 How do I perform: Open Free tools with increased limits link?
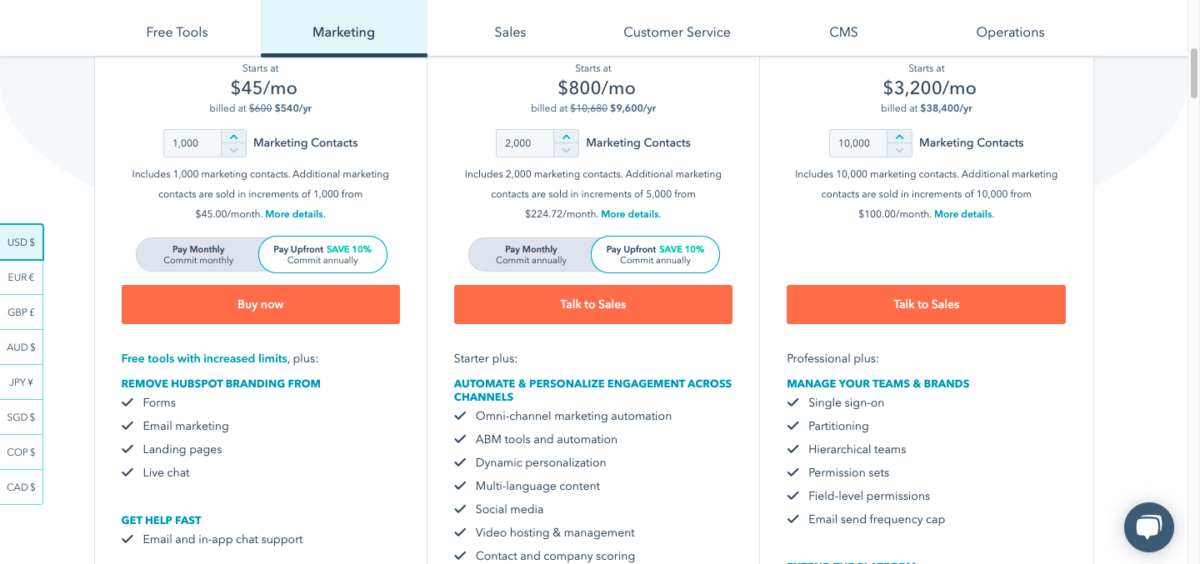tap(204, 358)
